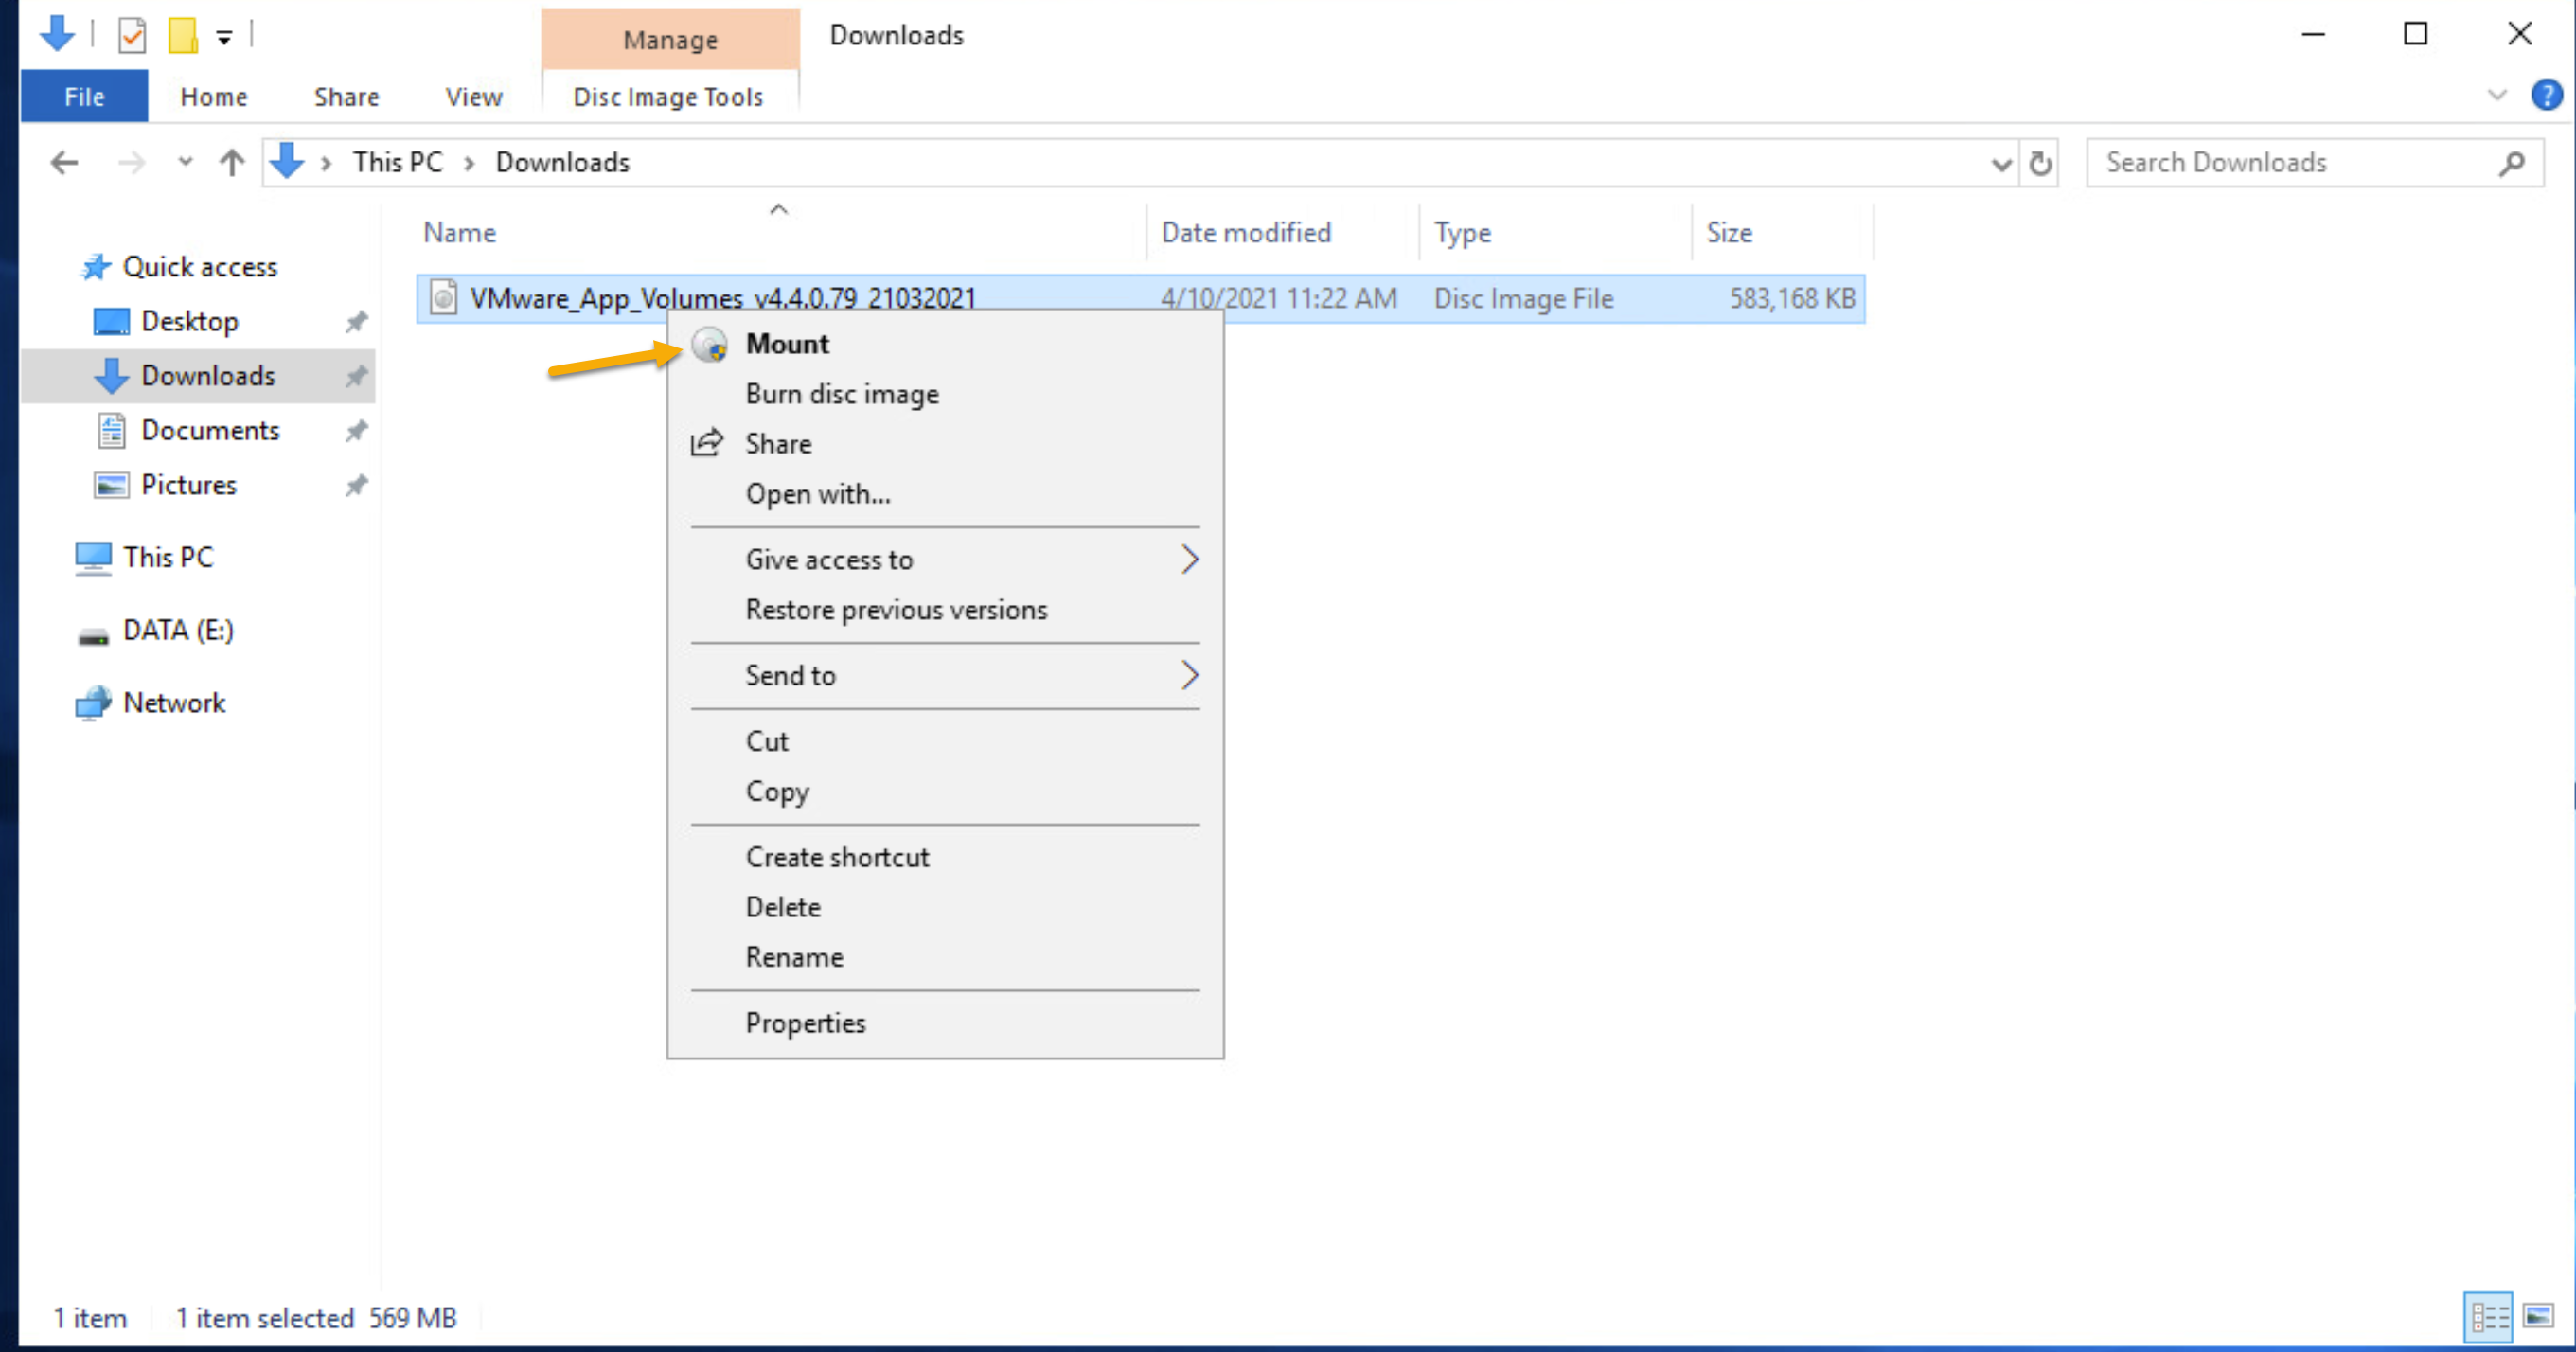2576x1352 pixels.
Task: Switch to the Home ribbon tab
Action: 213,96
